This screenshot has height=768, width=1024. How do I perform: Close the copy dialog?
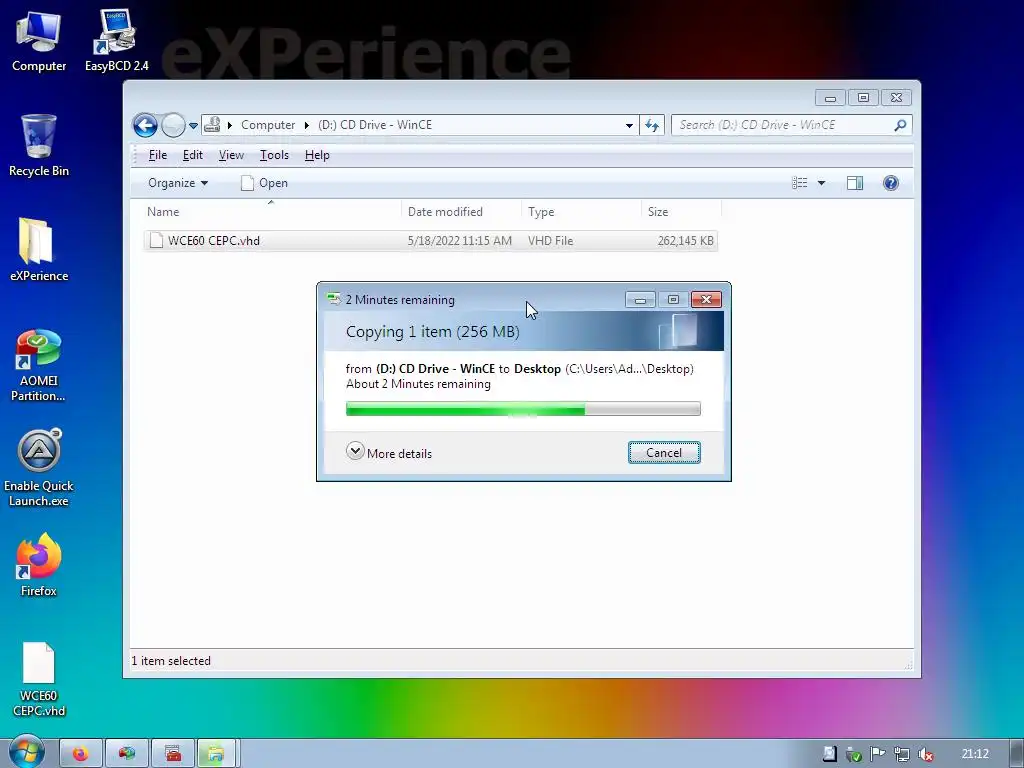706,299
